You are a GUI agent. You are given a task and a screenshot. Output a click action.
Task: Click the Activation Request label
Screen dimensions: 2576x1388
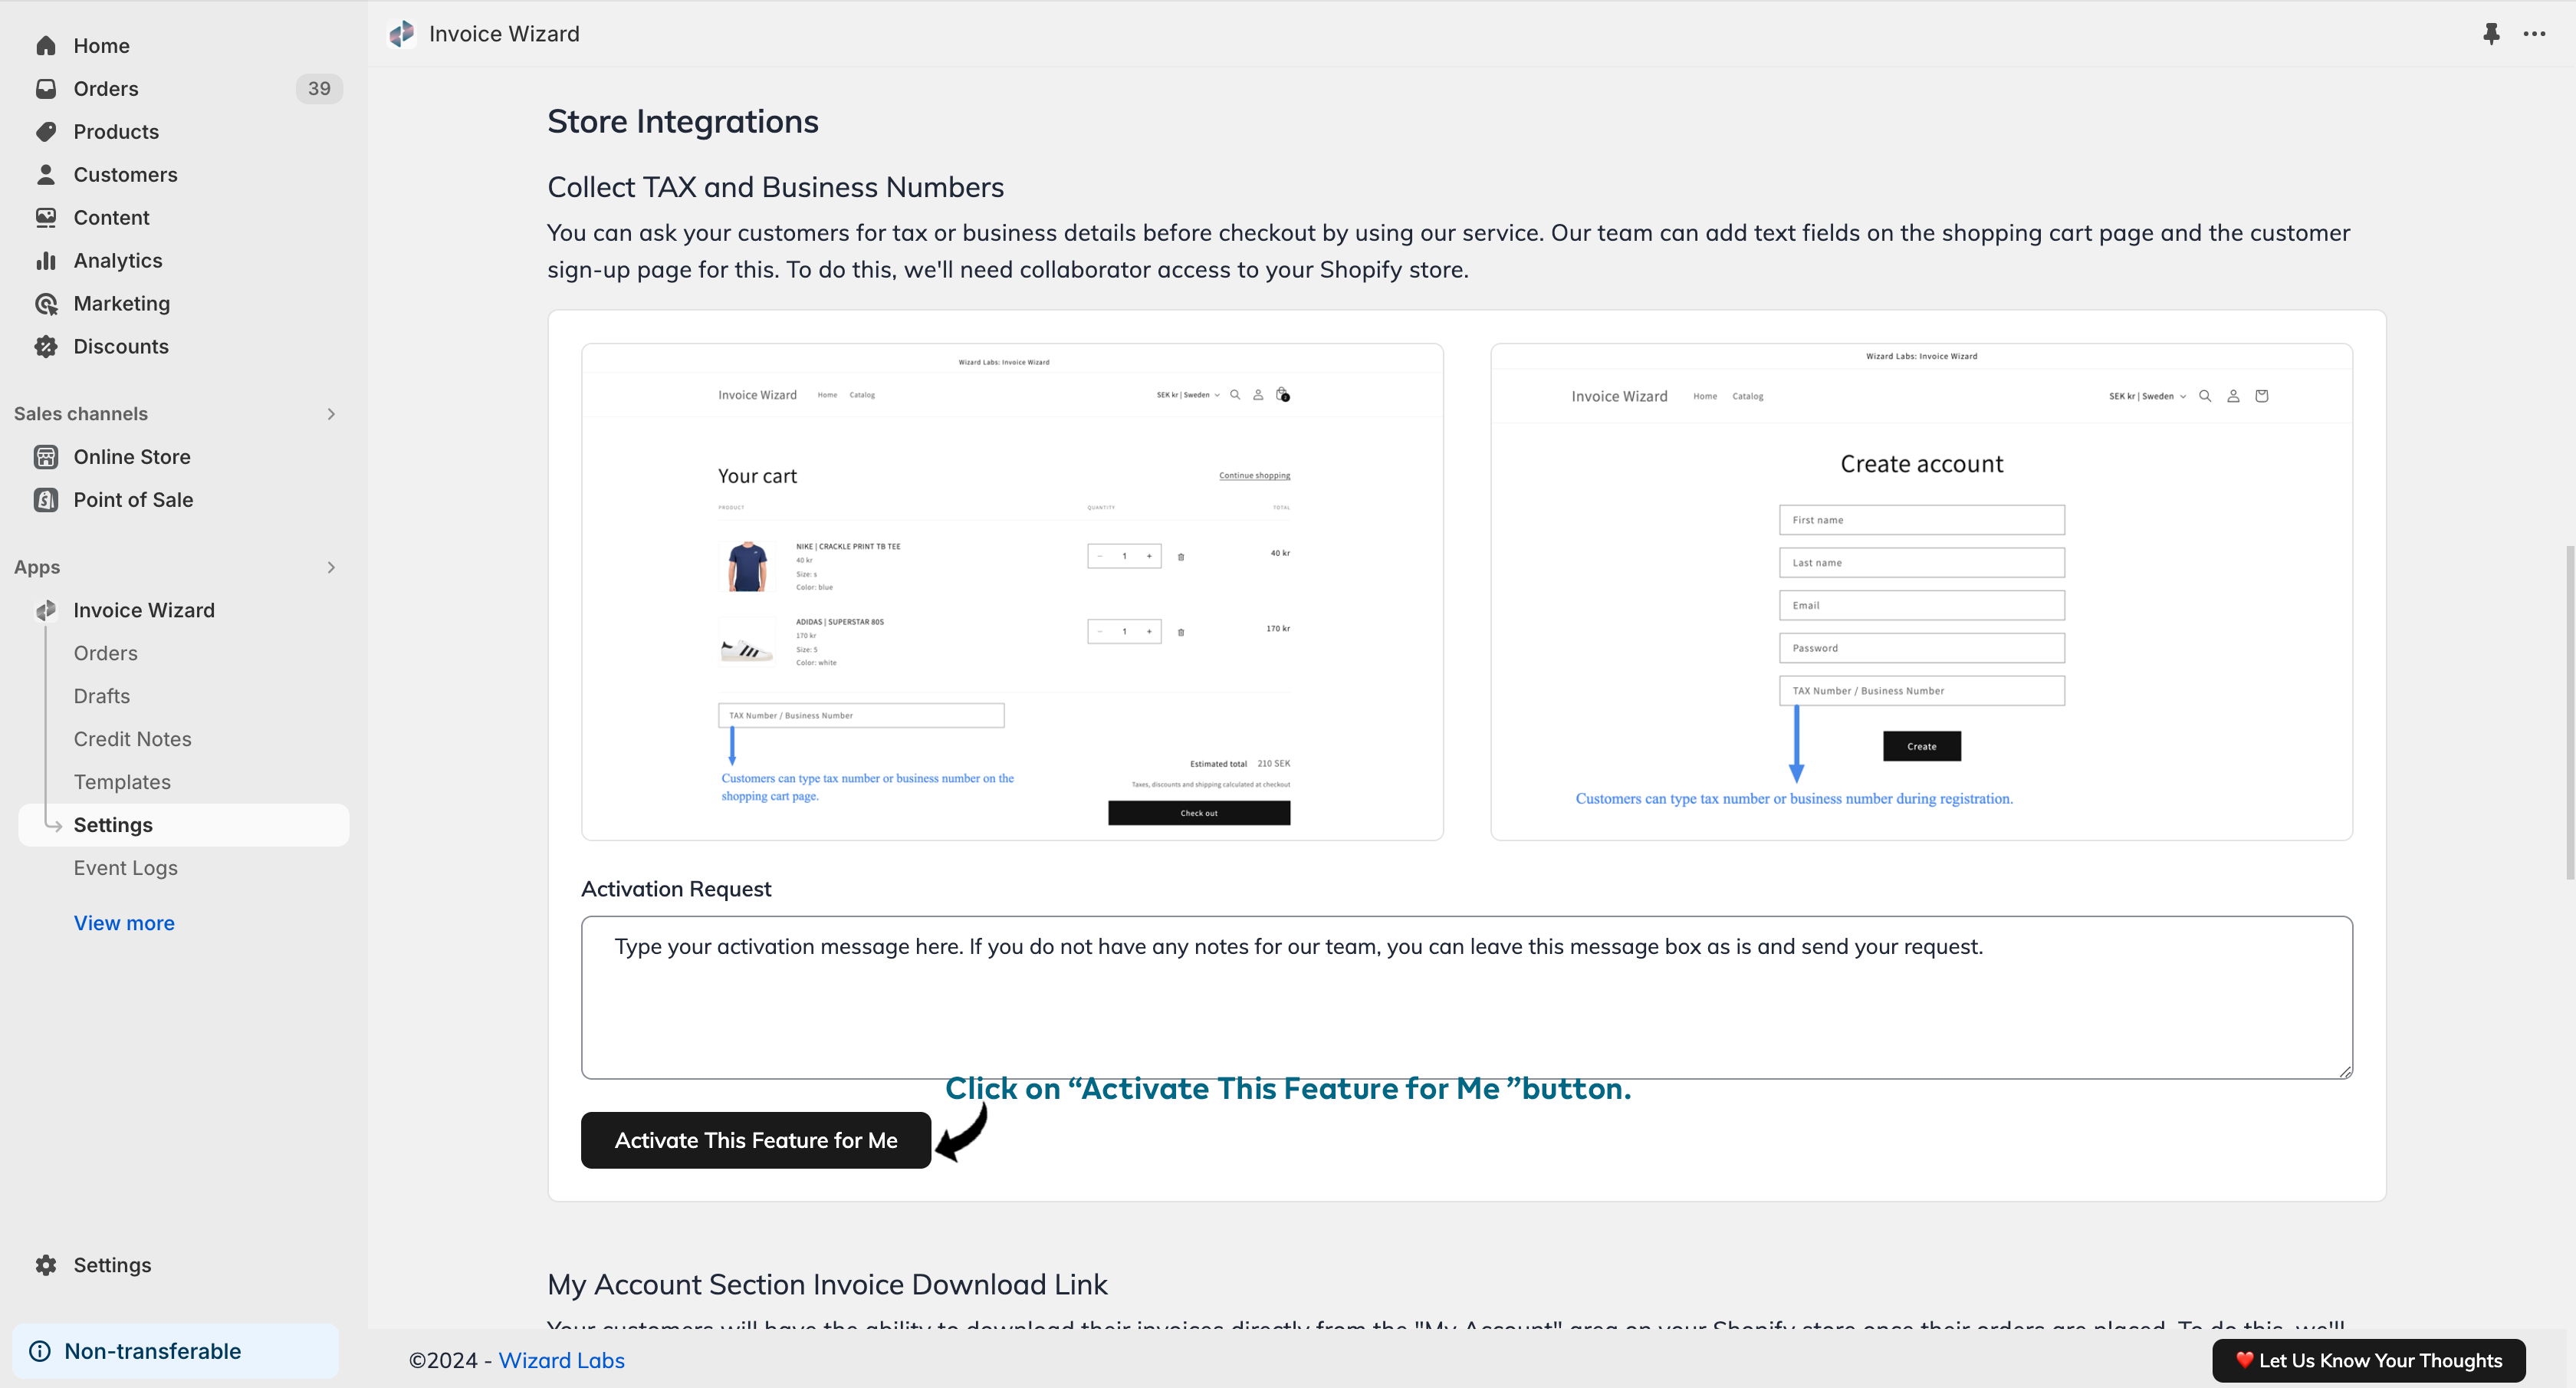676,889
